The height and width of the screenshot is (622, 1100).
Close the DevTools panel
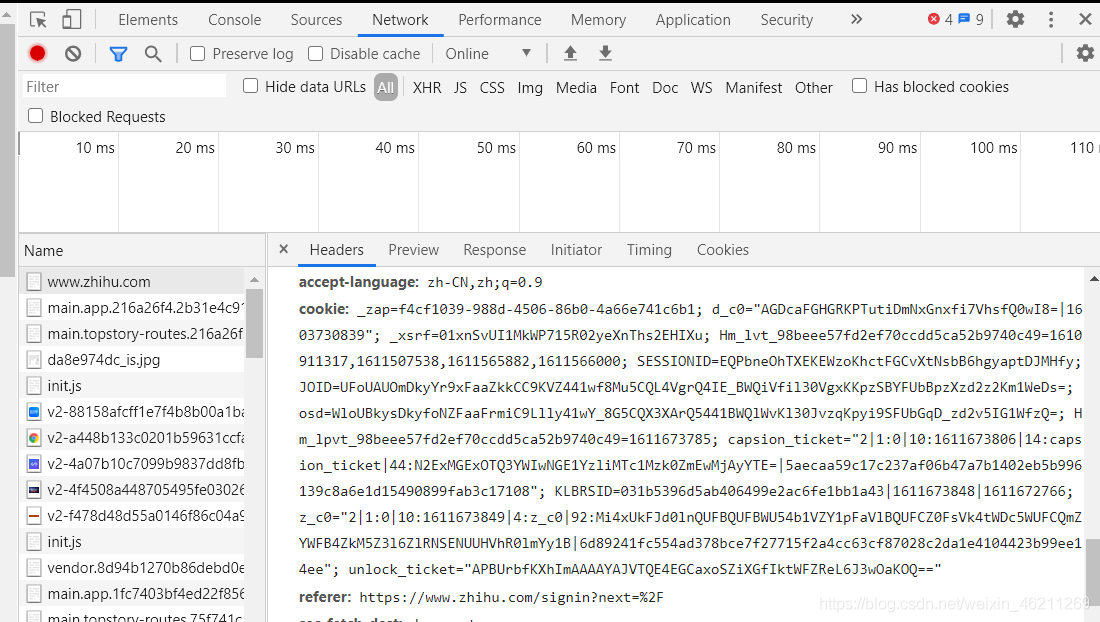pos(1085,20)
